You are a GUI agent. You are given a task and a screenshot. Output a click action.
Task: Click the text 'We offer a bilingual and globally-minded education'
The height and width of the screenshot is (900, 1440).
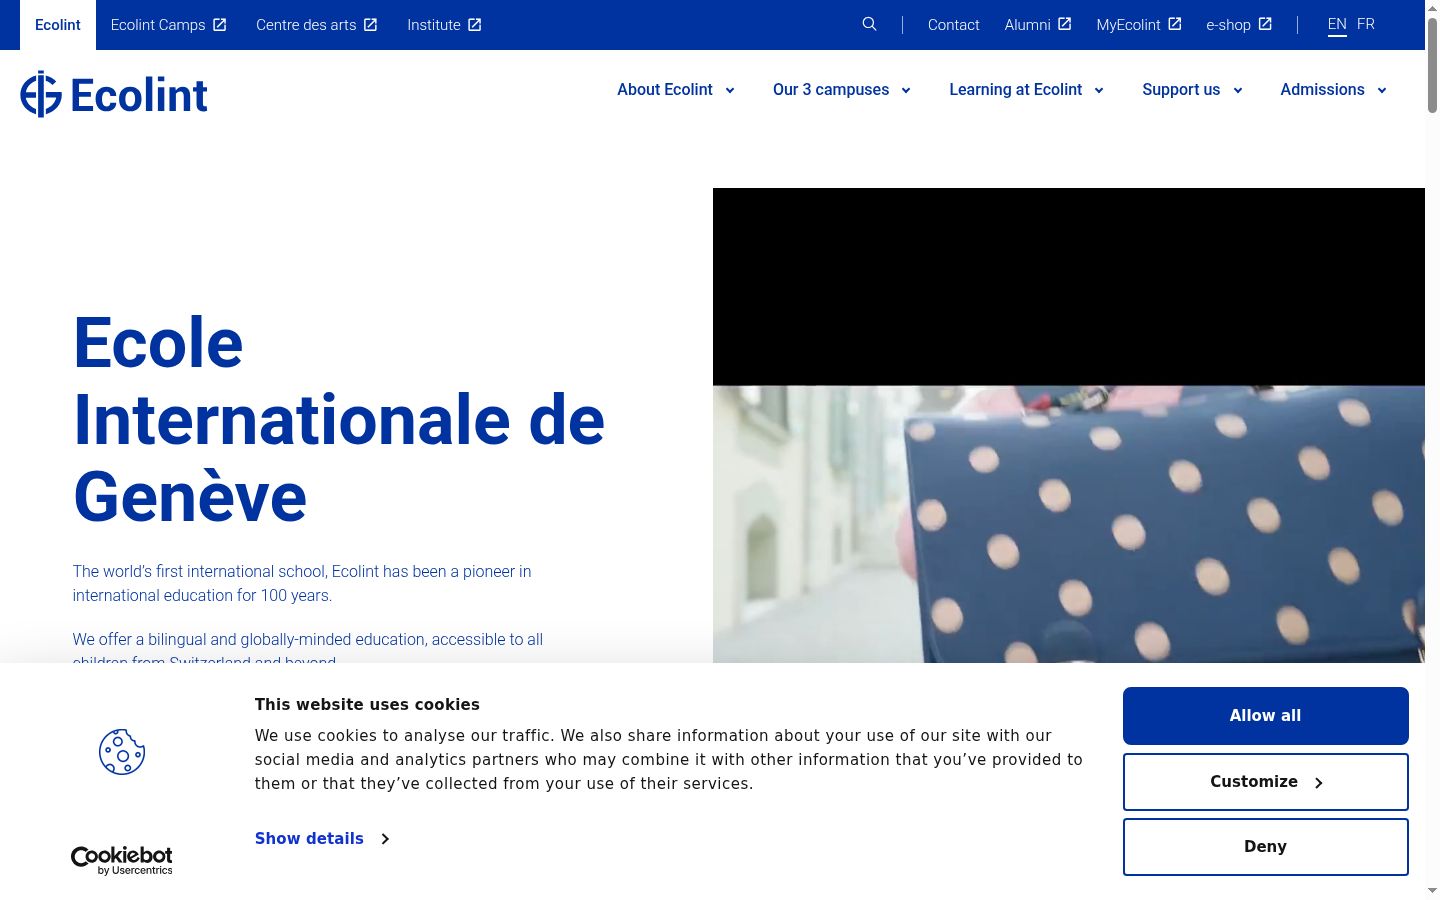pos(249,640)
